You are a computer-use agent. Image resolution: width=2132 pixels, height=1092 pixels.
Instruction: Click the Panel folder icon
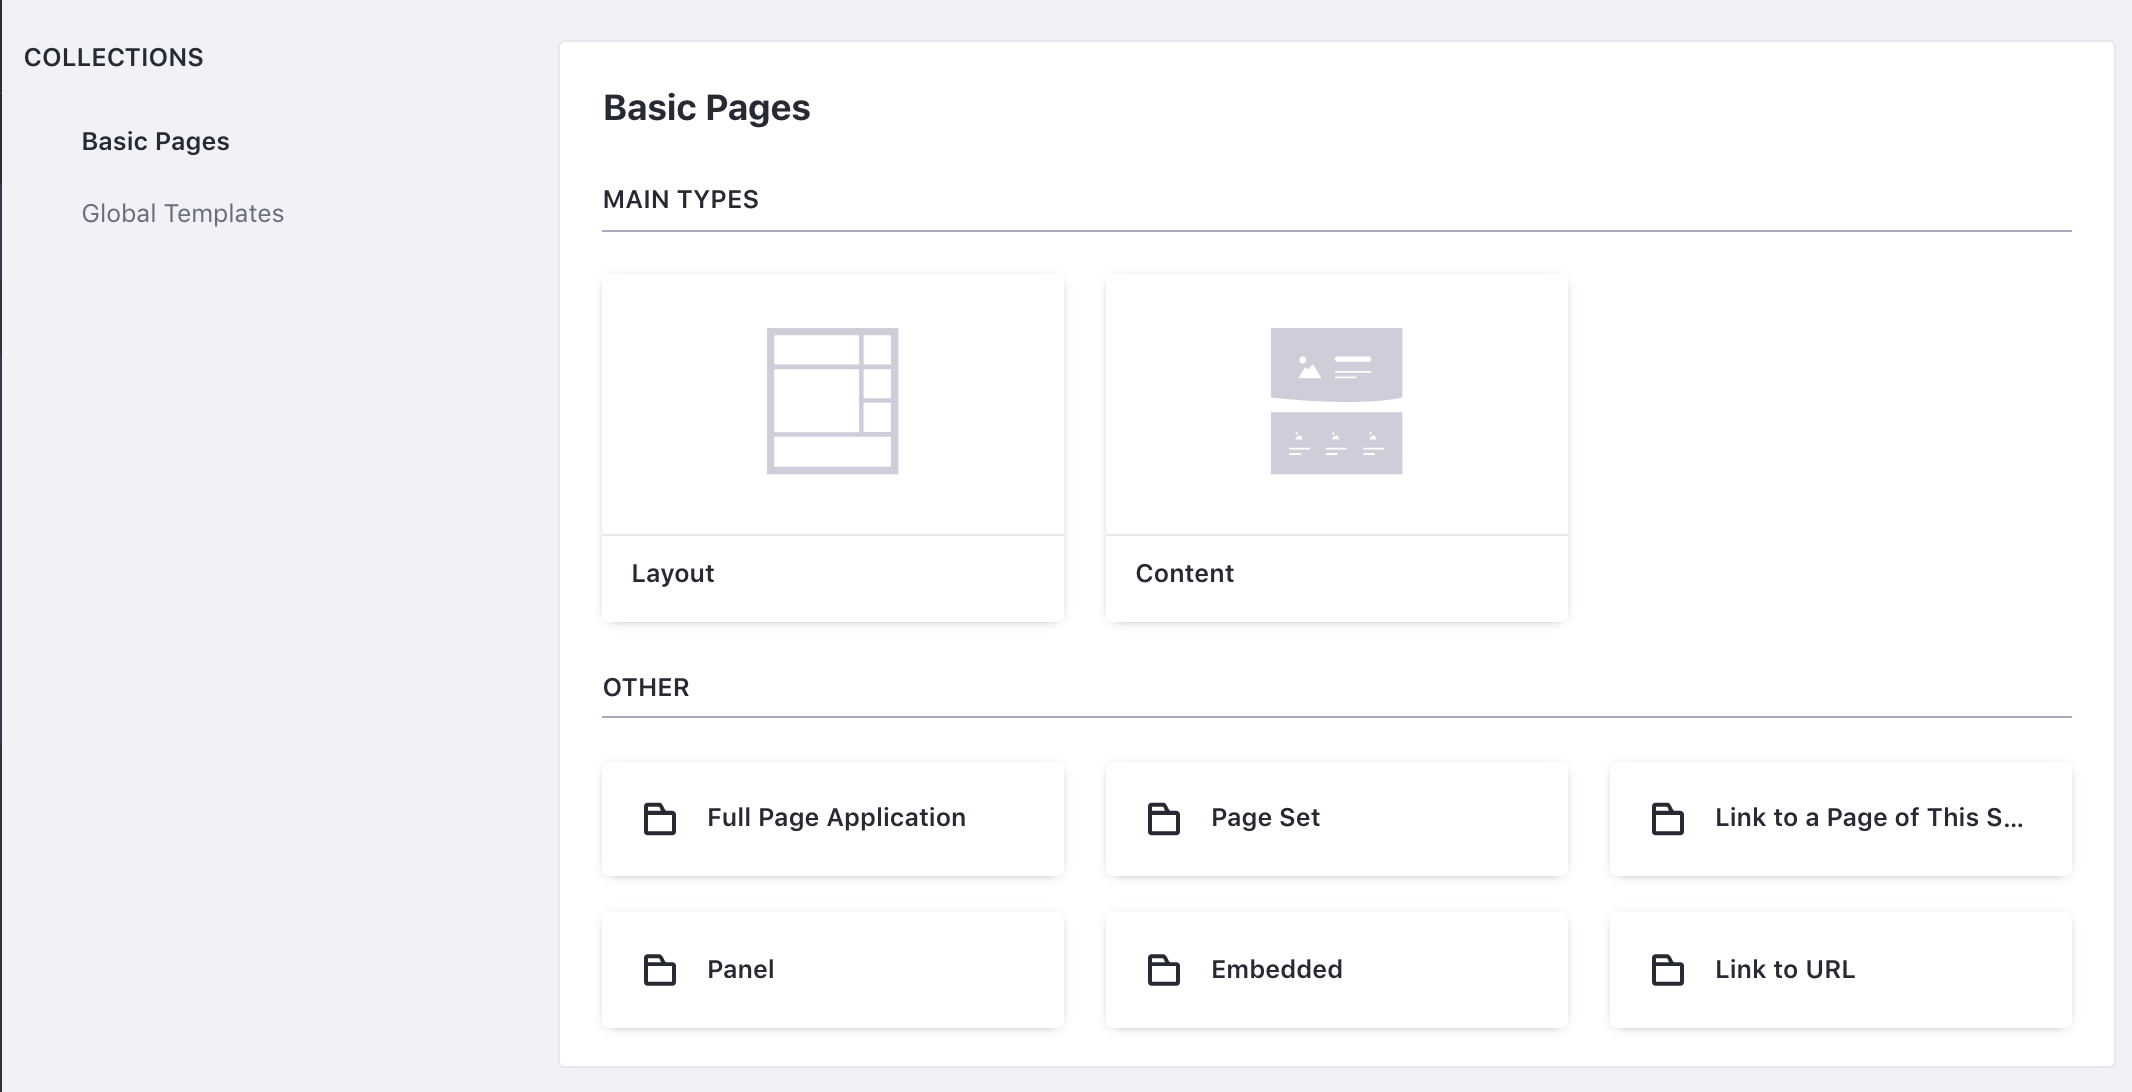coord(659,970)
